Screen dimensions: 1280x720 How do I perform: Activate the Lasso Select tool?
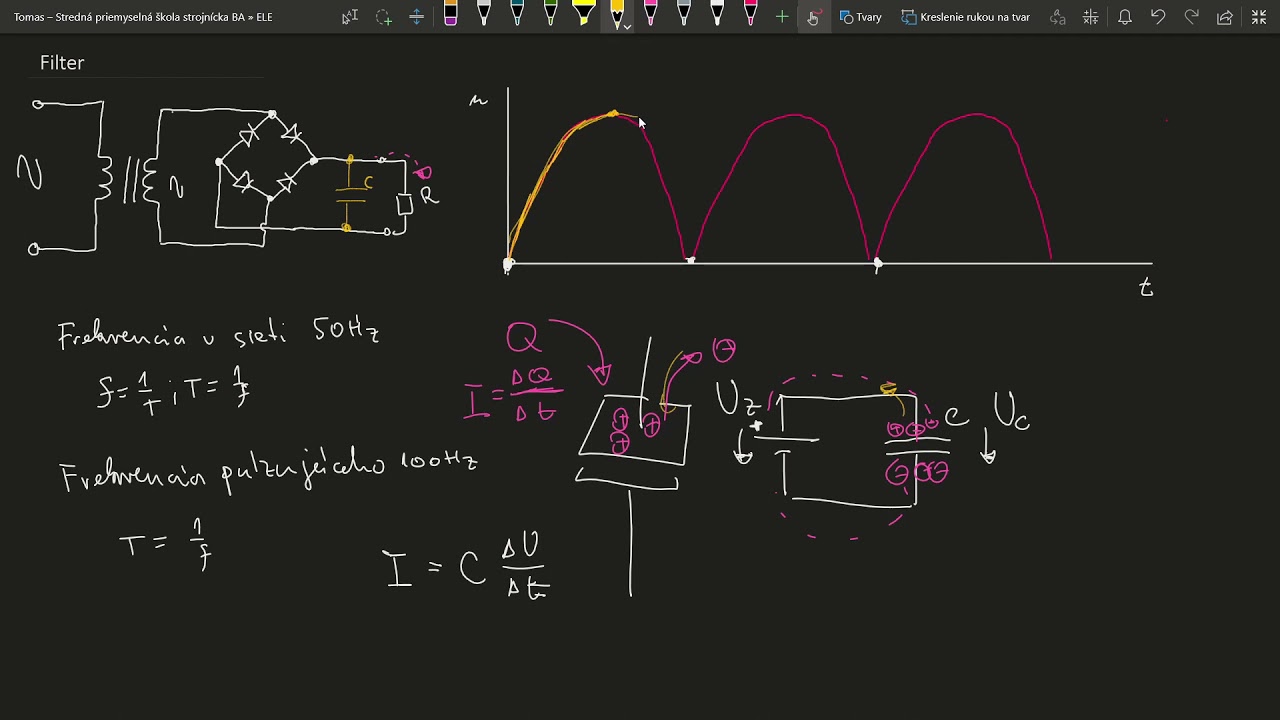pyautogui.click(x=384, y=17)
